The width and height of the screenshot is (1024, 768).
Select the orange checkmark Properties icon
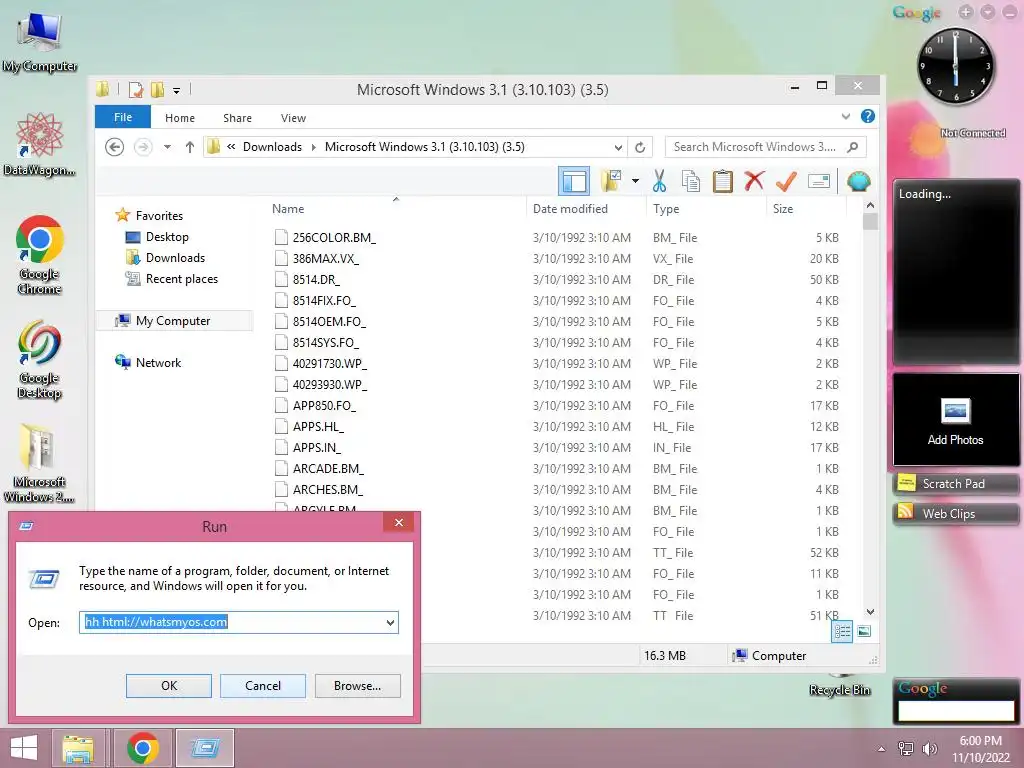point(786,181)
